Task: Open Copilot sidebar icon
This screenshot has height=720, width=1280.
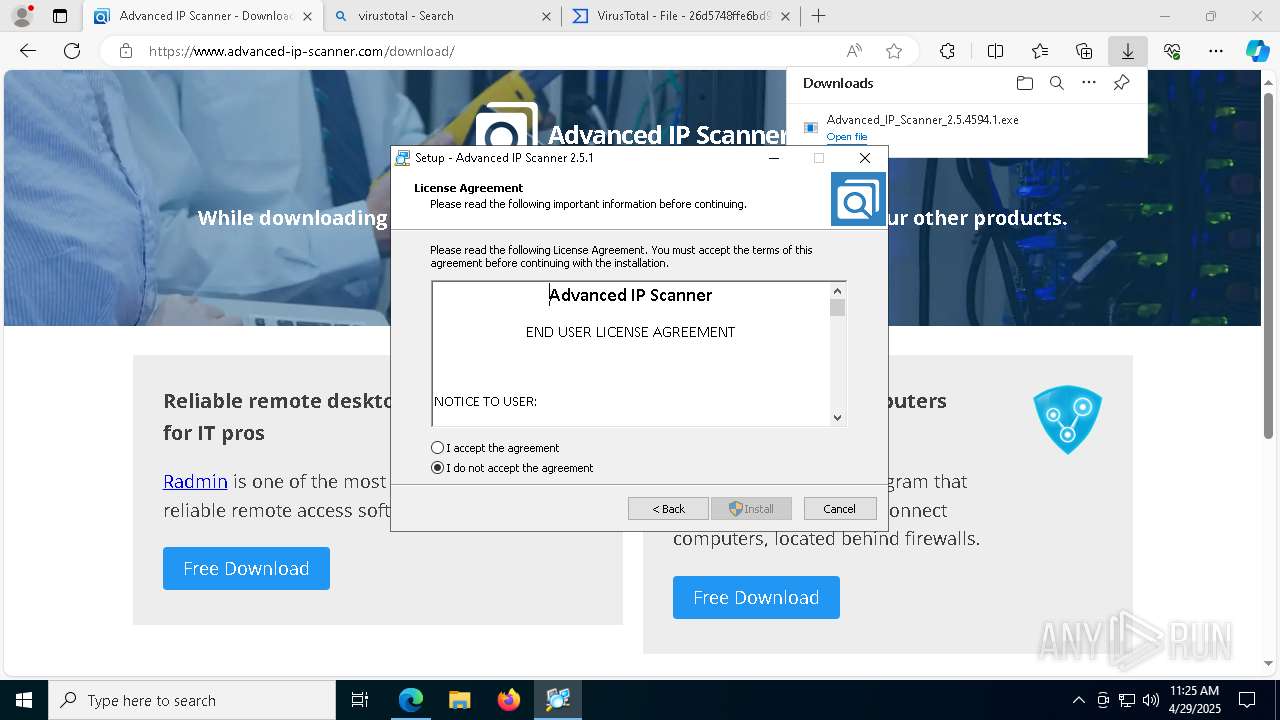Action: 1257,51
